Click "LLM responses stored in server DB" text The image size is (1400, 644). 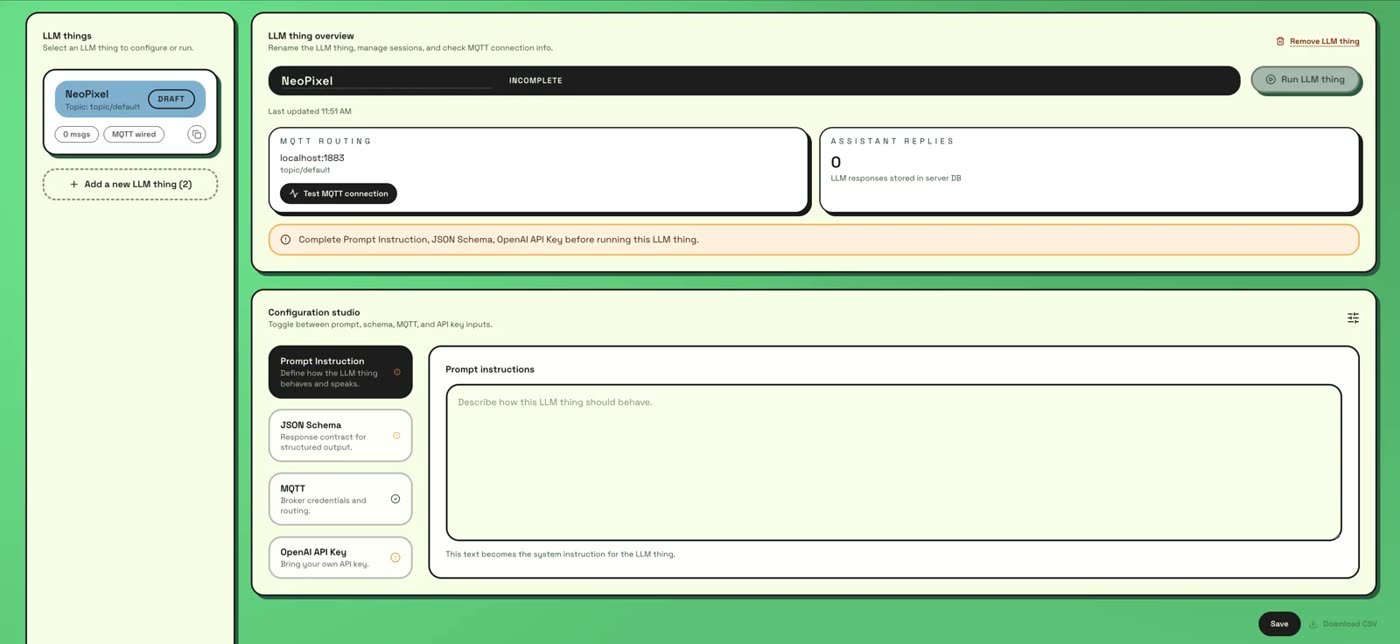point(896,178)
